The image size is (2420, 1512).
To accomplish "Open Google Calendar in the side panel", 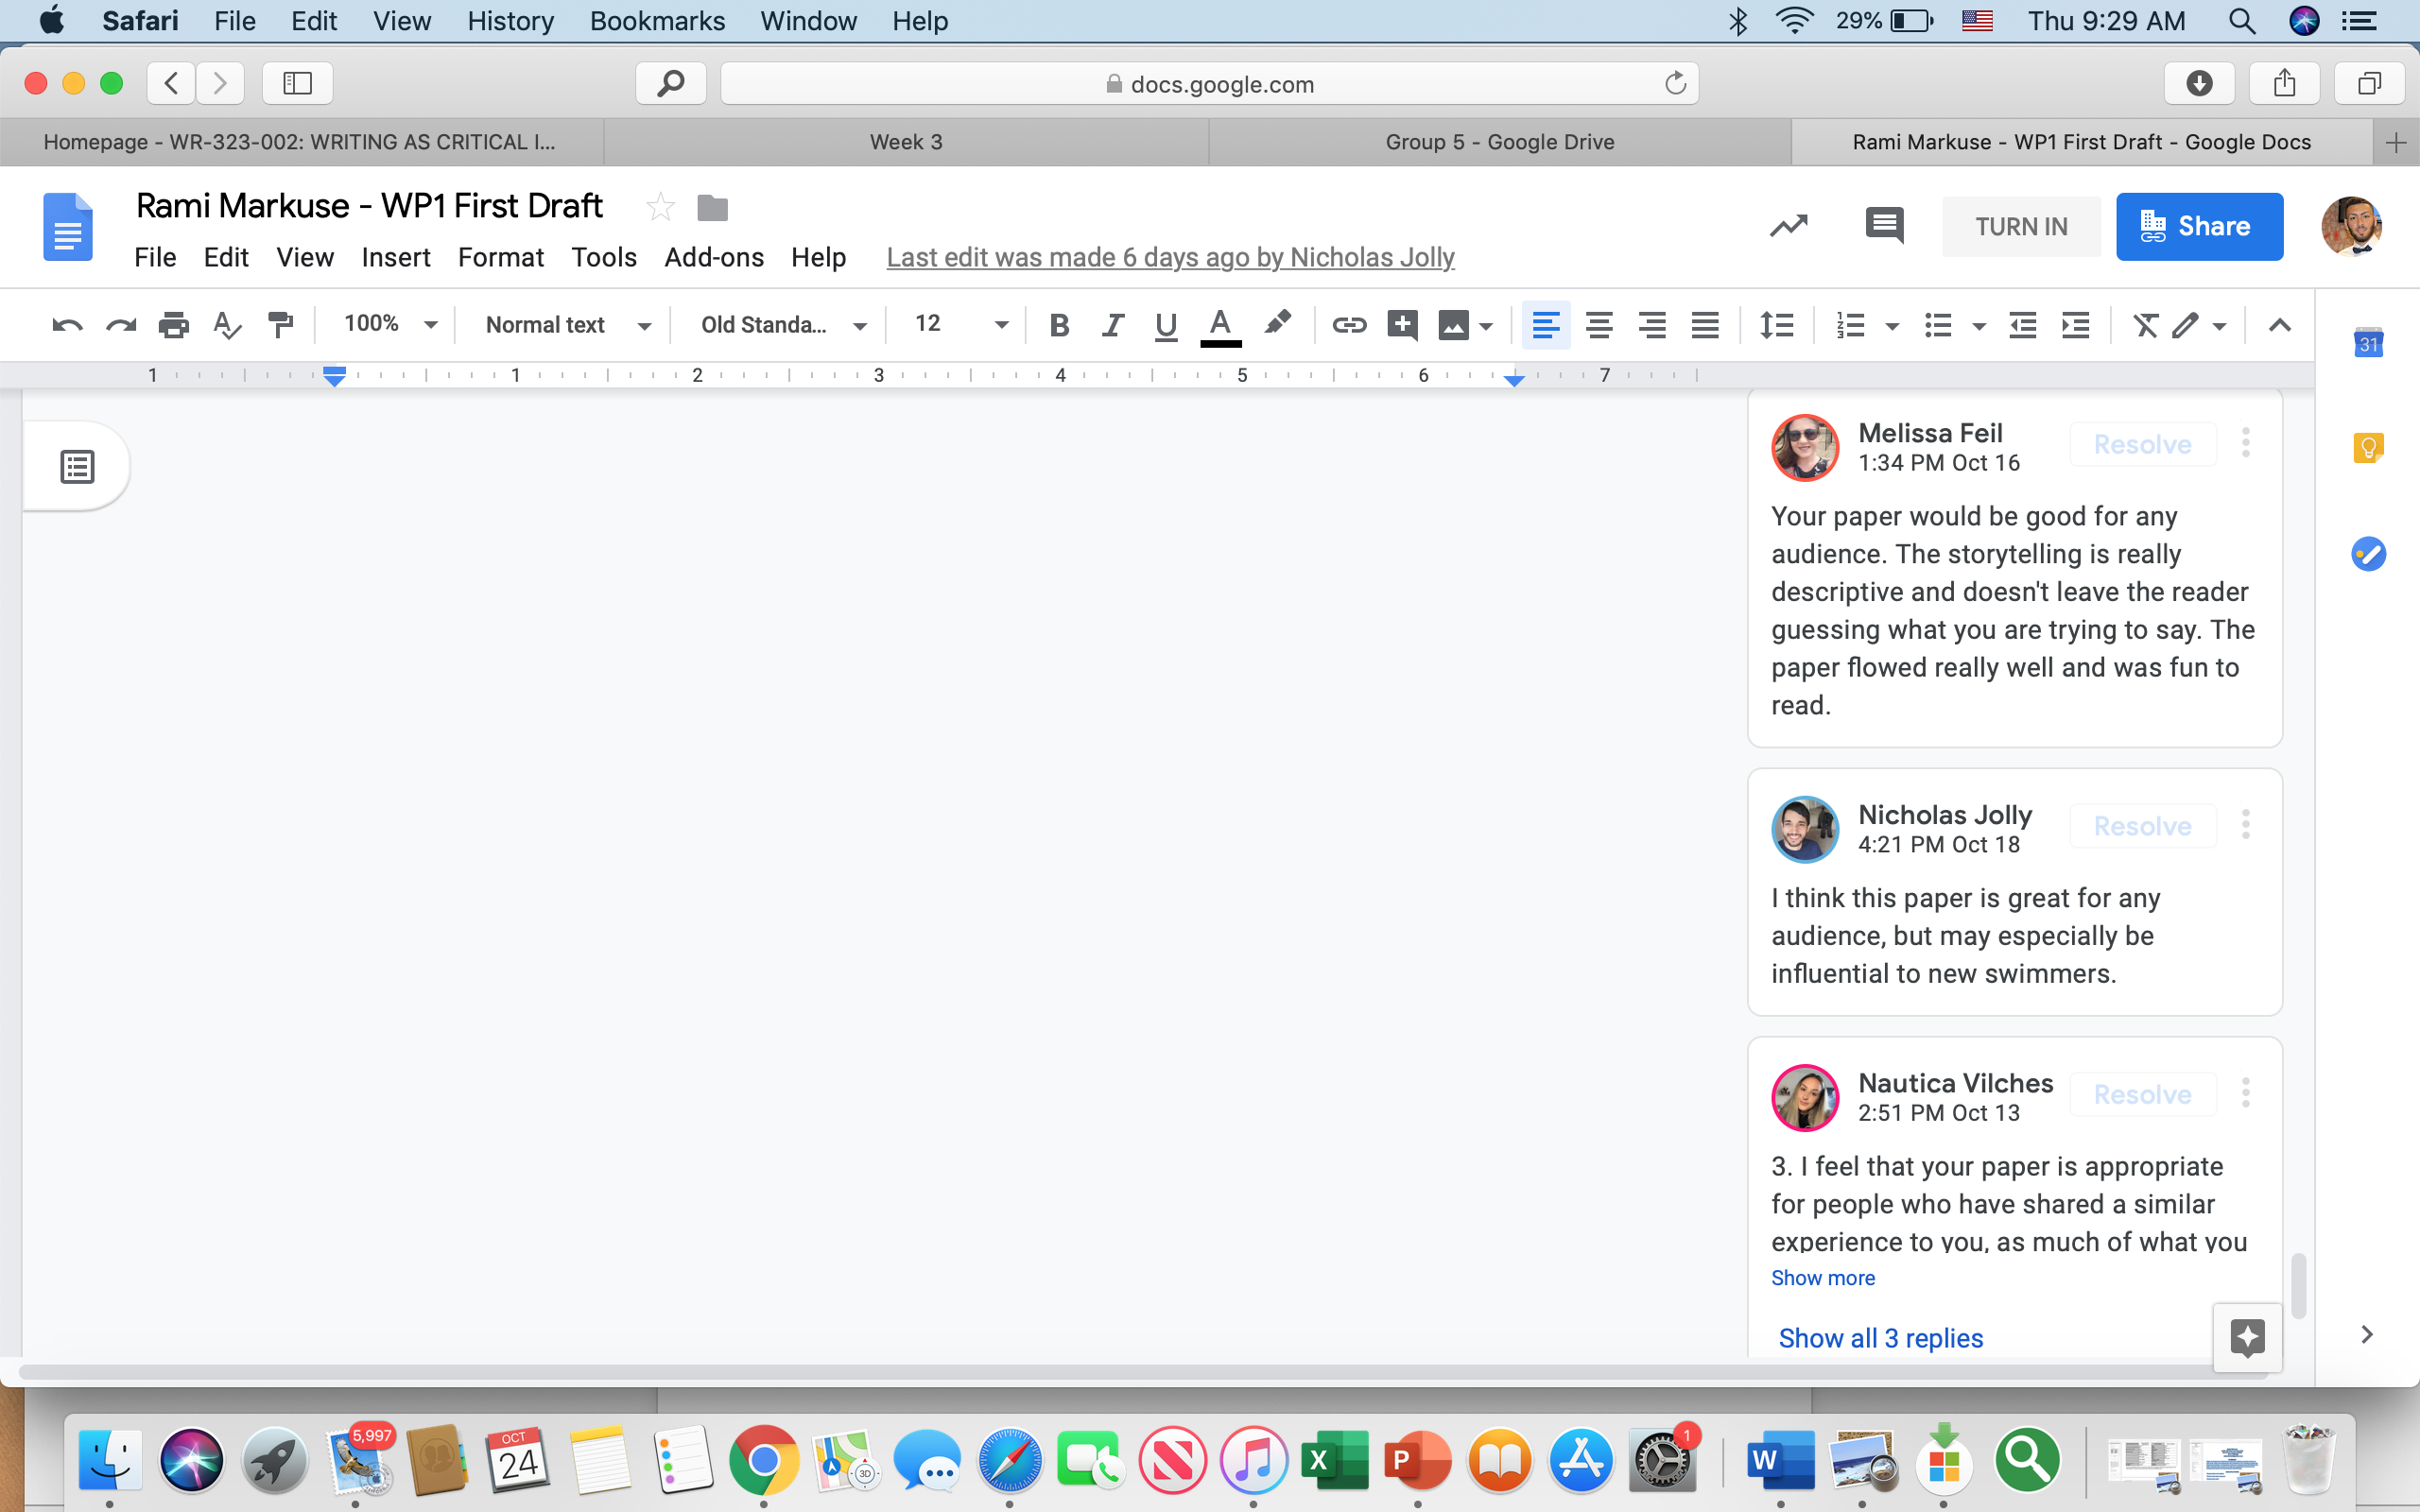I will 2368,343.
